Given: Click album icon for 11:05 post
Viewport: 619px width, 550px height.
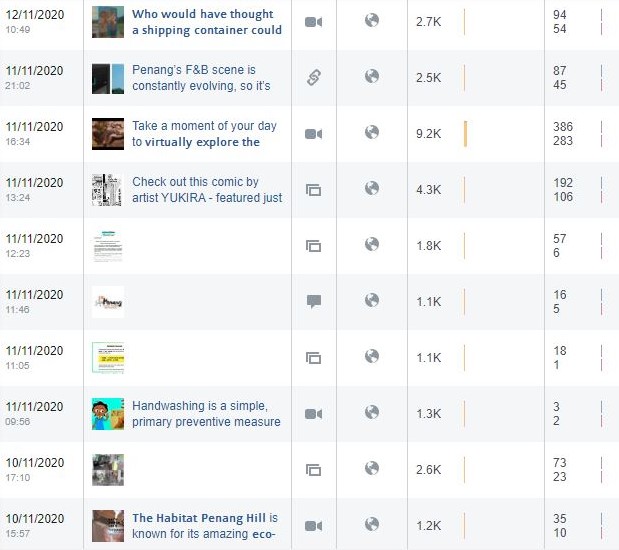Looking at the screenshot, I should [313, 358].
